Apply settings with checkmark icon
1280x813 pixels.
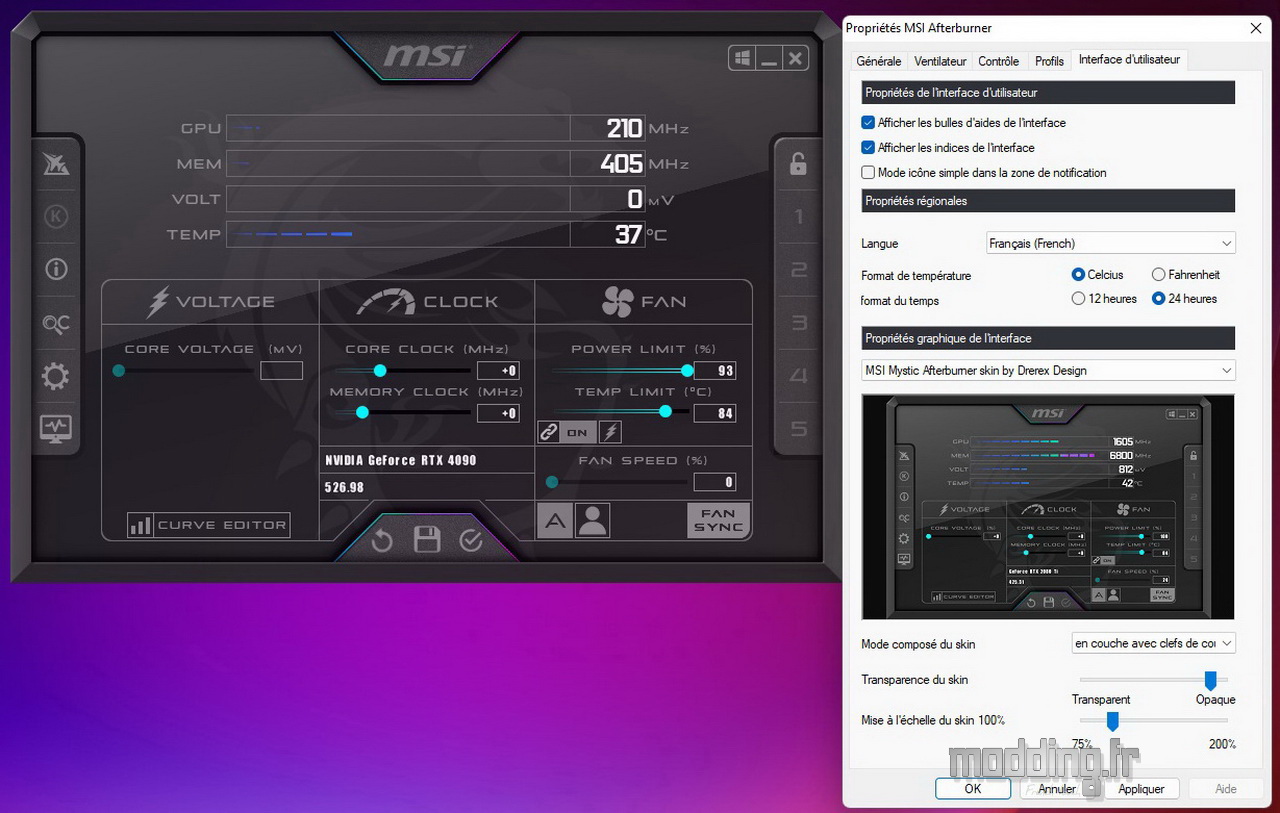(471, 541)
